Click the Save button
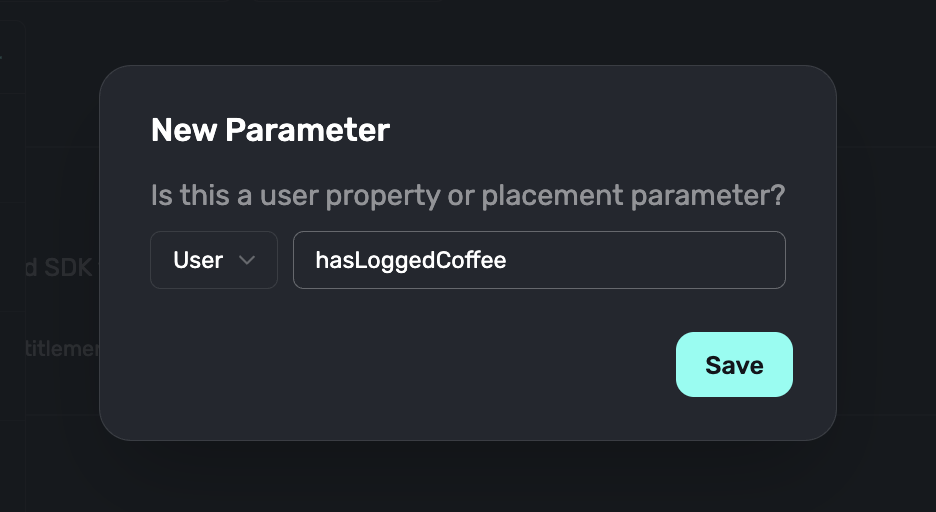Screen dimensions: 936x512 coord(734,365)
